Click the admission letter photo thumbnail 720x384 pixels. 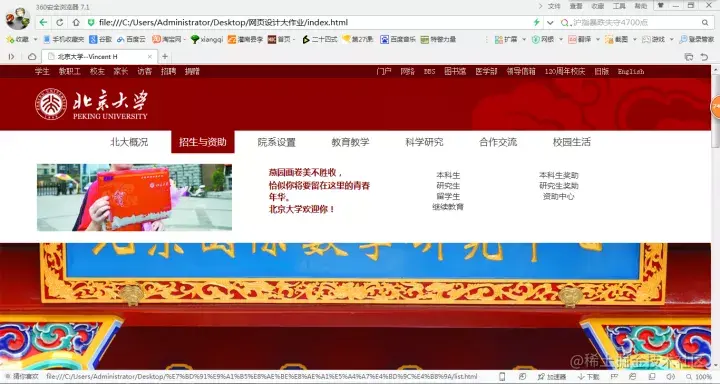tap(135, 197)
